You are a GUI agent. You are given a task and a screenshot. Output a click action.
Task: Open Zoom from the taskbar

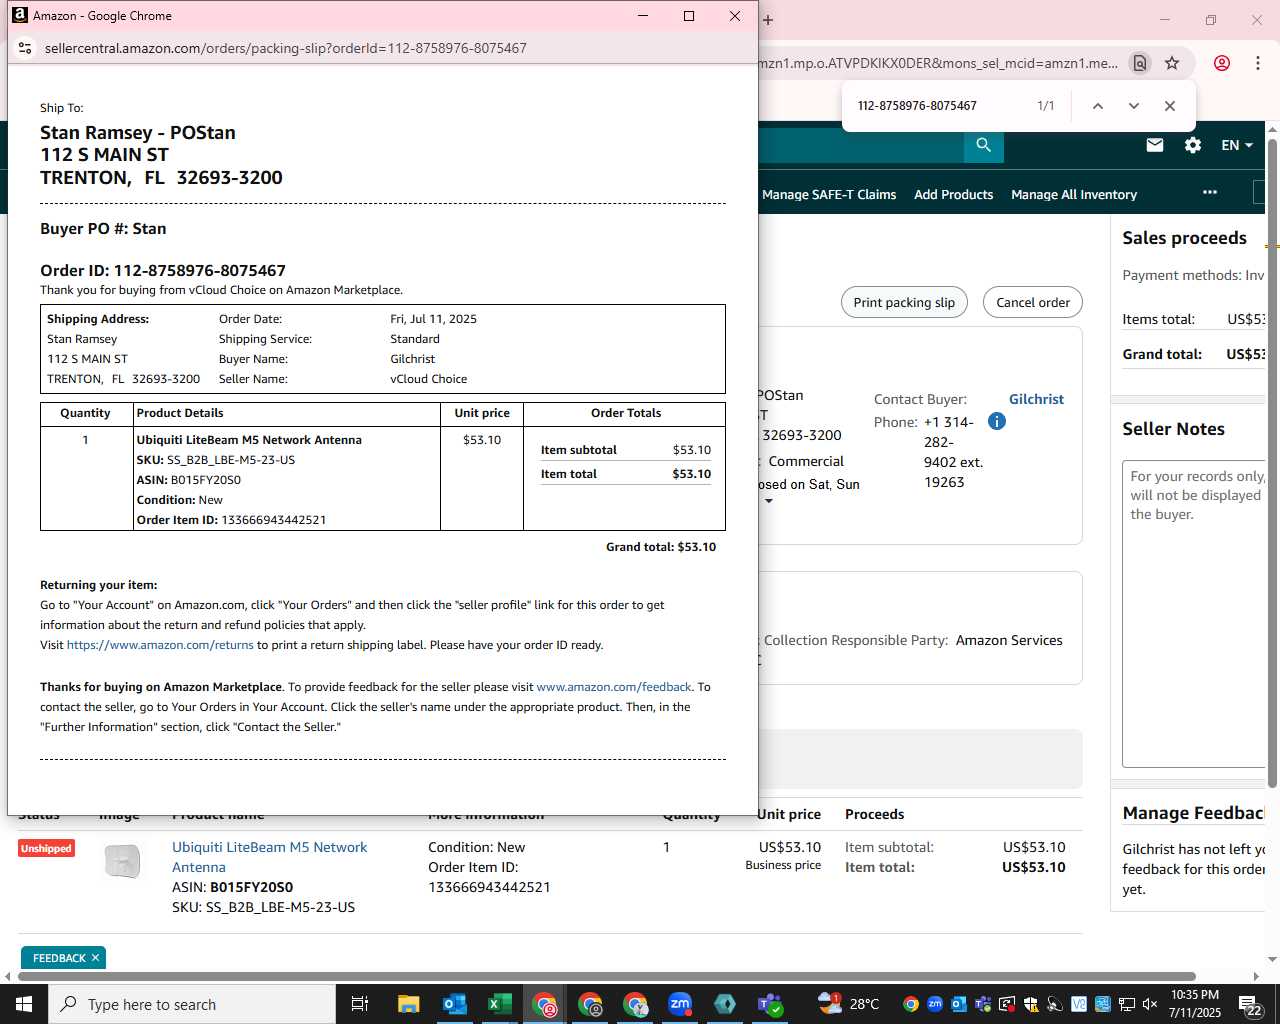point(680,1004)
